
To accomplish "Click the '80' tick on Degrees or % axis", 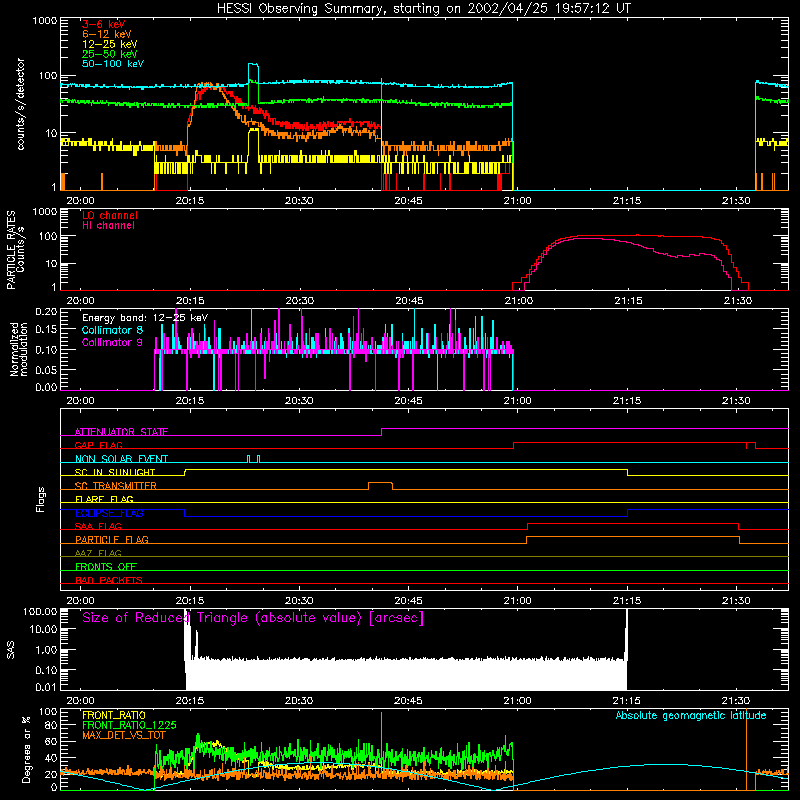I will point(52,725).
